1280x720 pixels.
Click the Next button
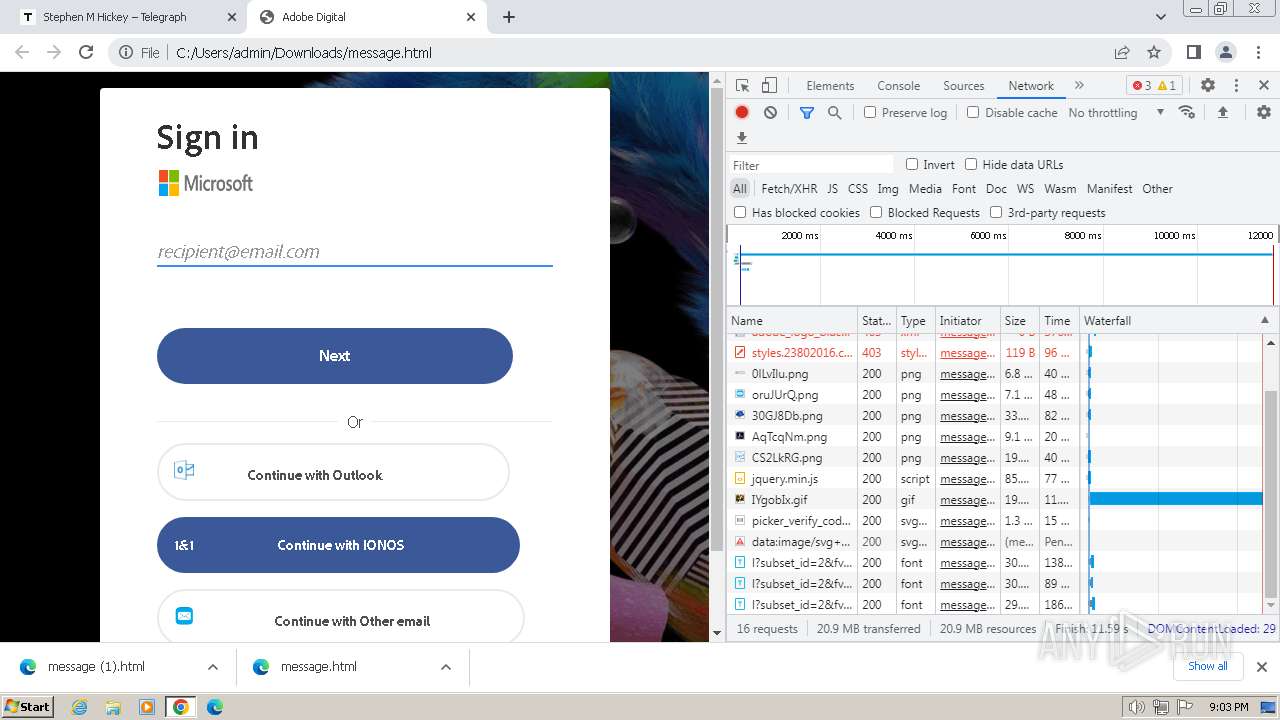pos(335,356)
